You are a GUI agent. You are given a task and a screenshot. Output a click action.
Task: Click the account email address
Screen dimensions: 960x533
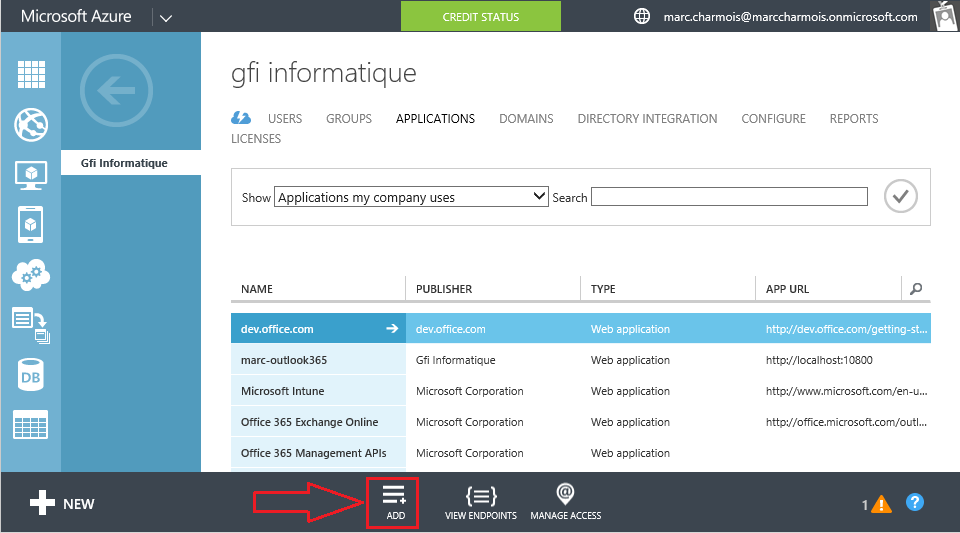pyautogui.click(x=790, y=17)
